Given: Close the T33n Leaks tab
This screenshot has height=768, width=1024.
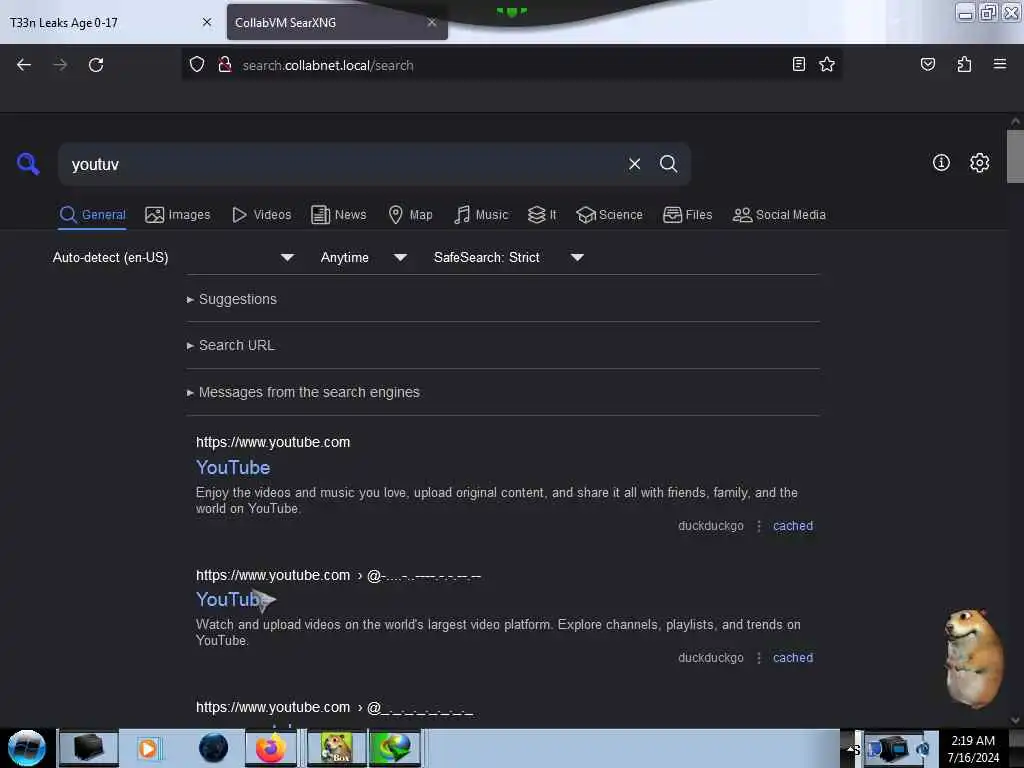Looking at the screenshot, I should point(207,22).
